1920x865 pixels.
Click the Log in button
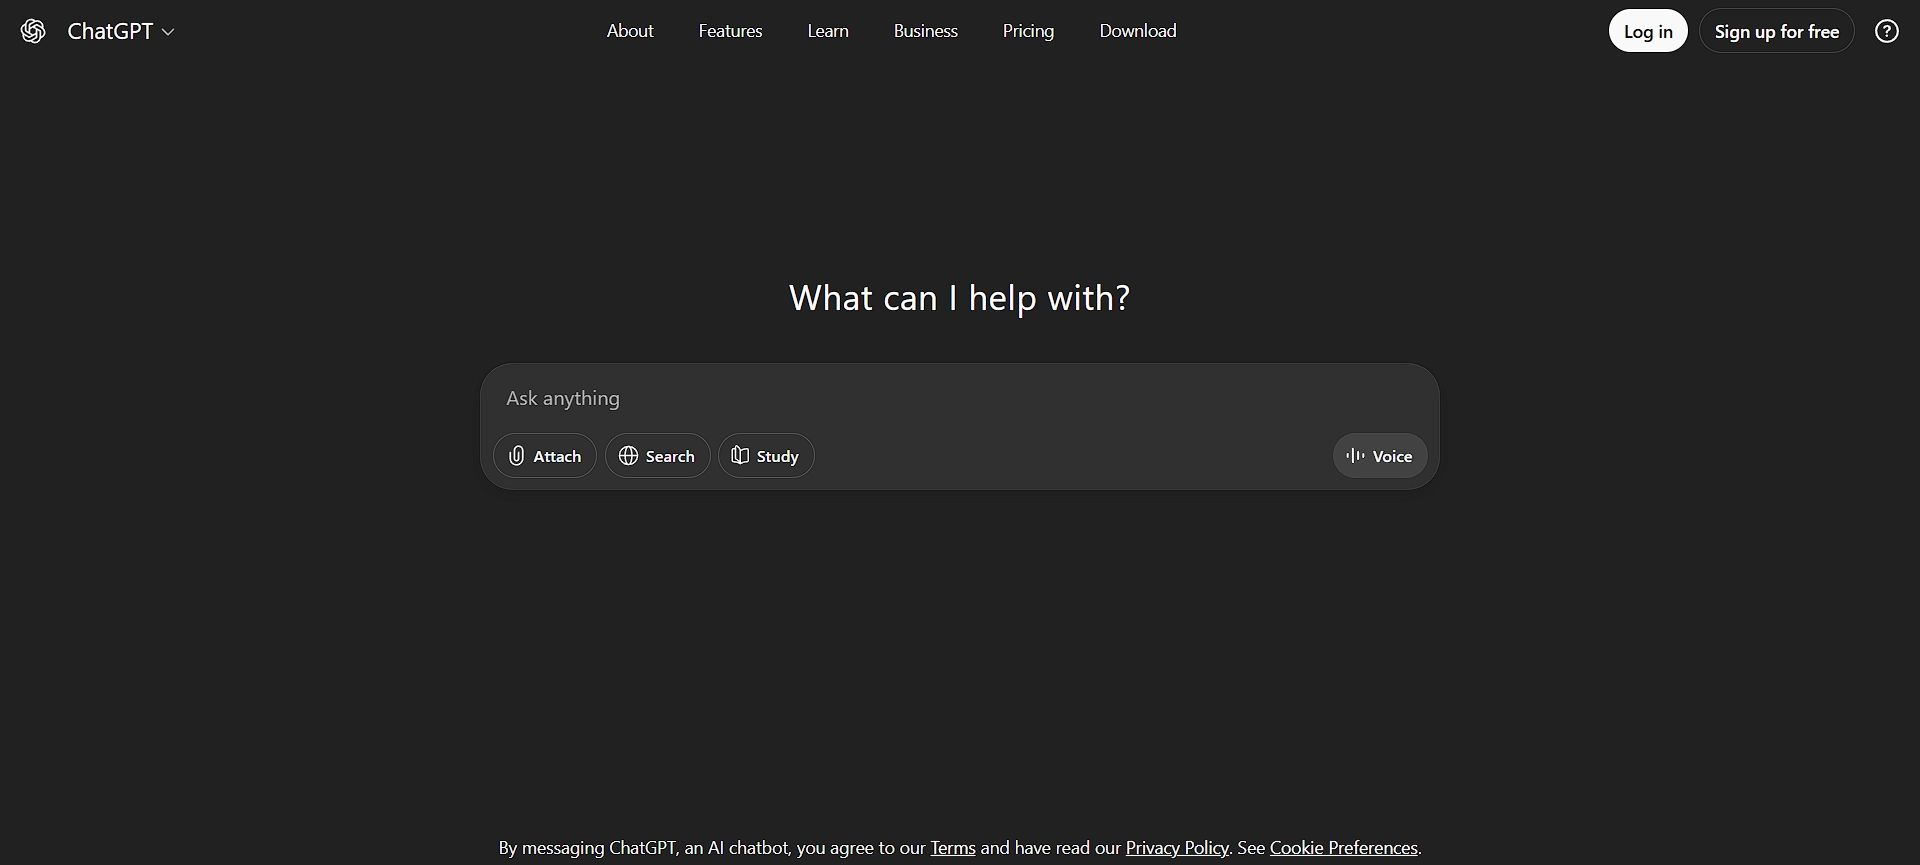click(1648, 31)
